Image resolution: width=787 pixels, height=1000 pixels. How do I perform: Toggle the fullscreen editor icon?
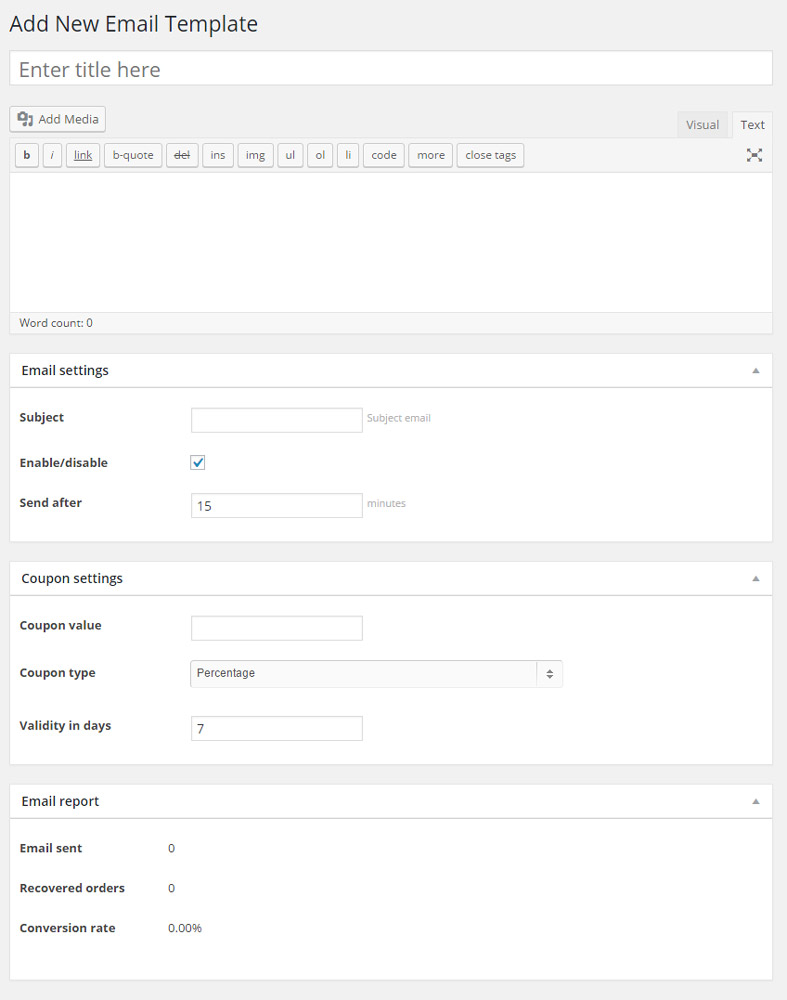click(x=754, y=155)
